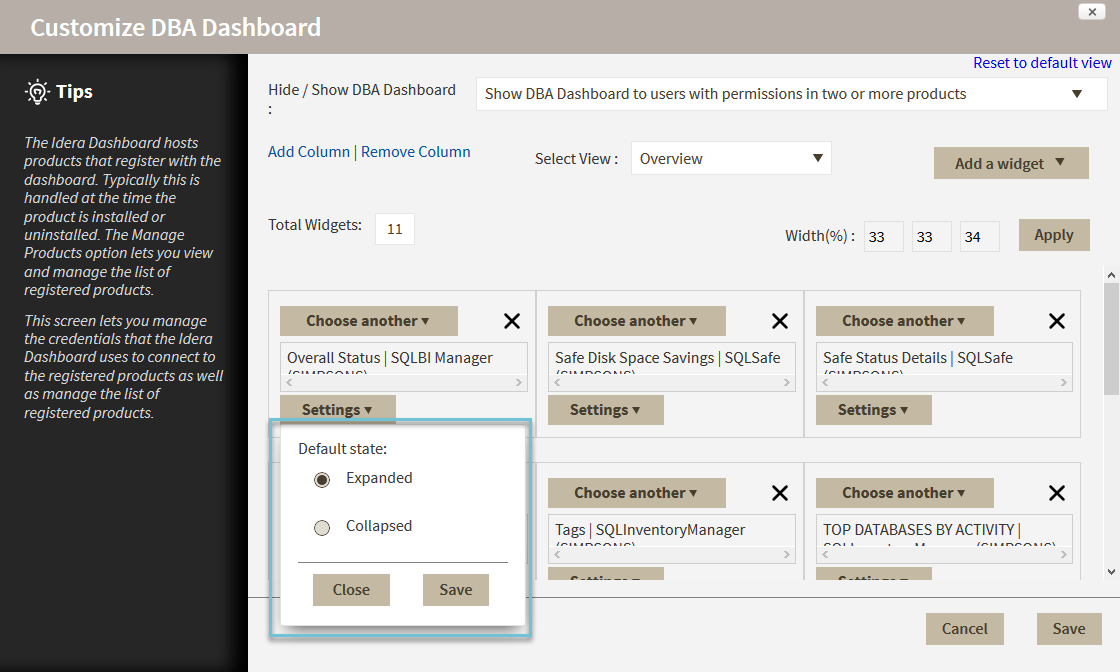The width and height of the screenshot is (1120, 672).
Task: Remove the TOP DATABASES BY ACTIVITY widget
Action: pyautogui.click(x=1056, y=493)
